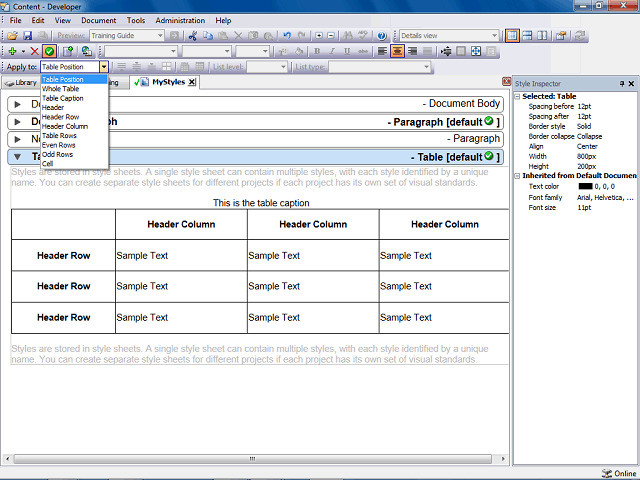Select Header Row from the list
The image size is (640, 480).
[60, 117]
